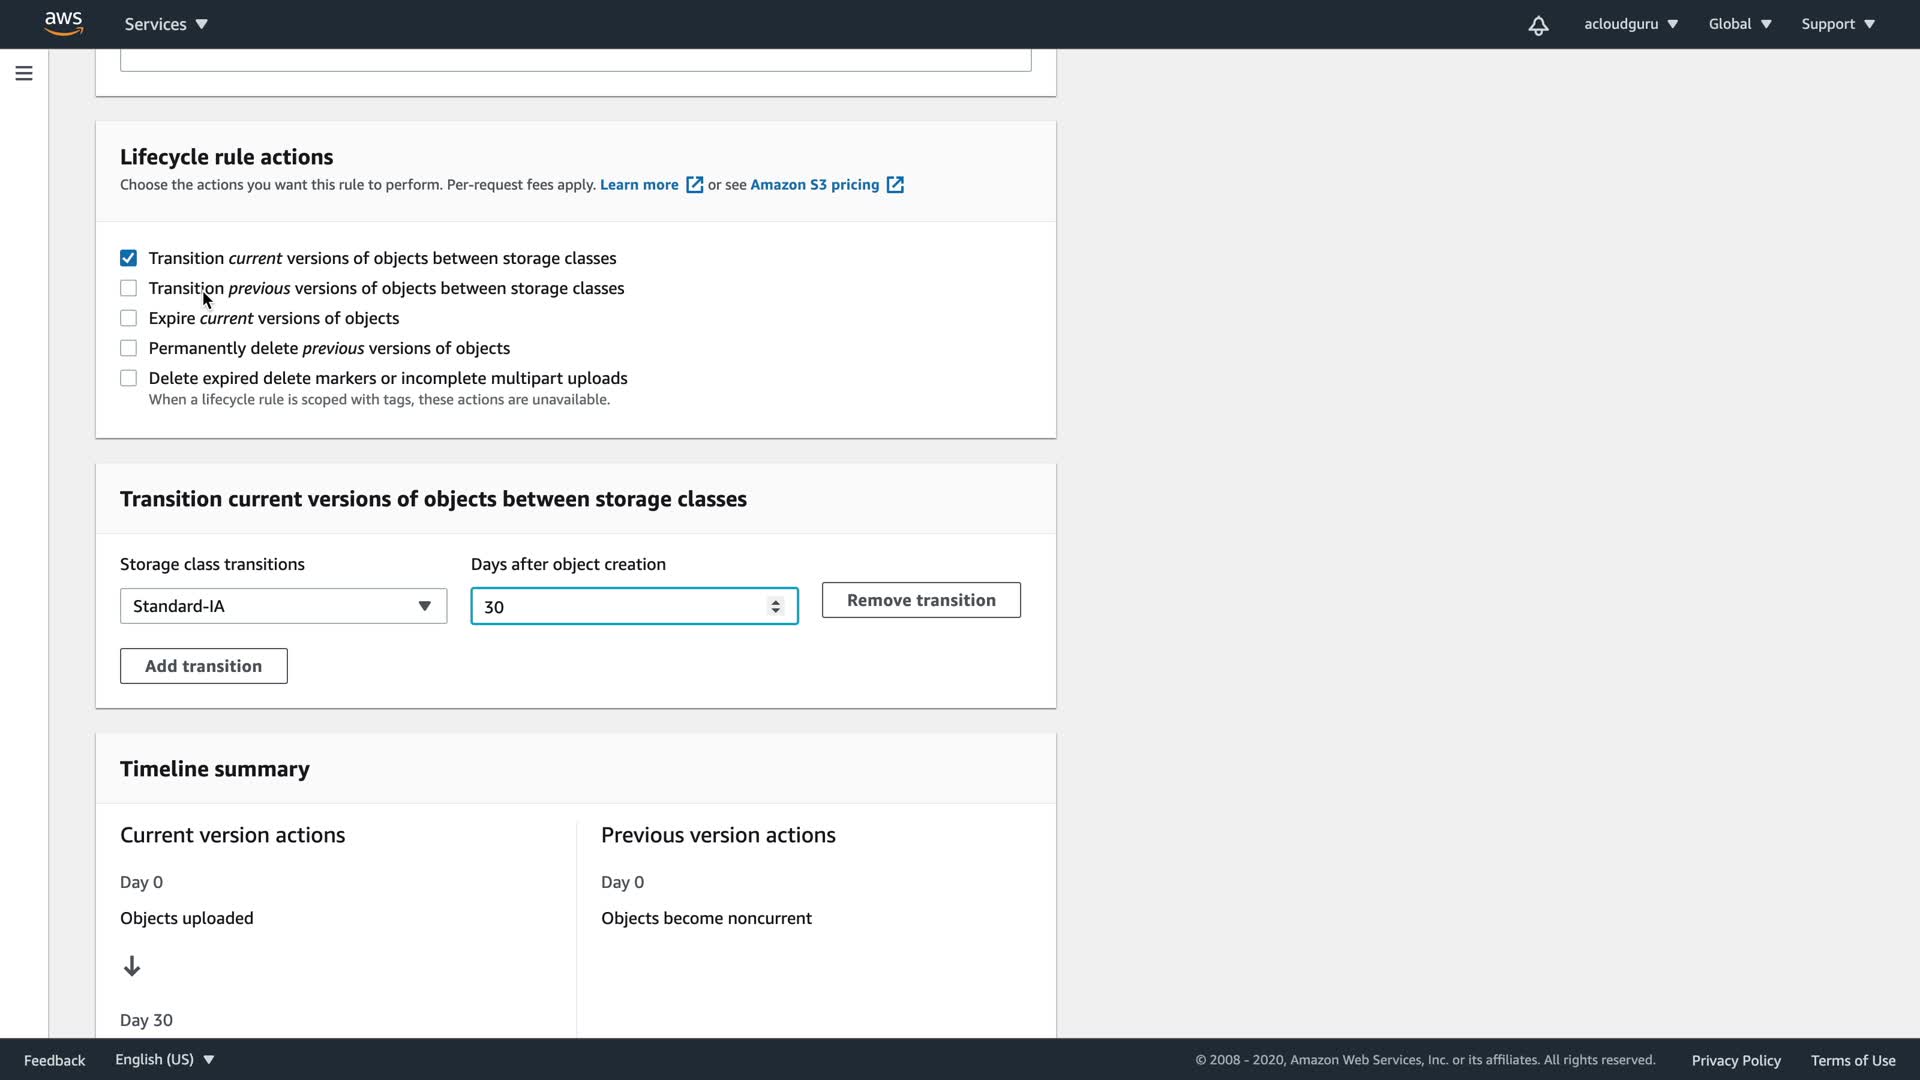Check Expire current versions of objects
The image size is (1920, 1080).
click(x=128, y=318)
